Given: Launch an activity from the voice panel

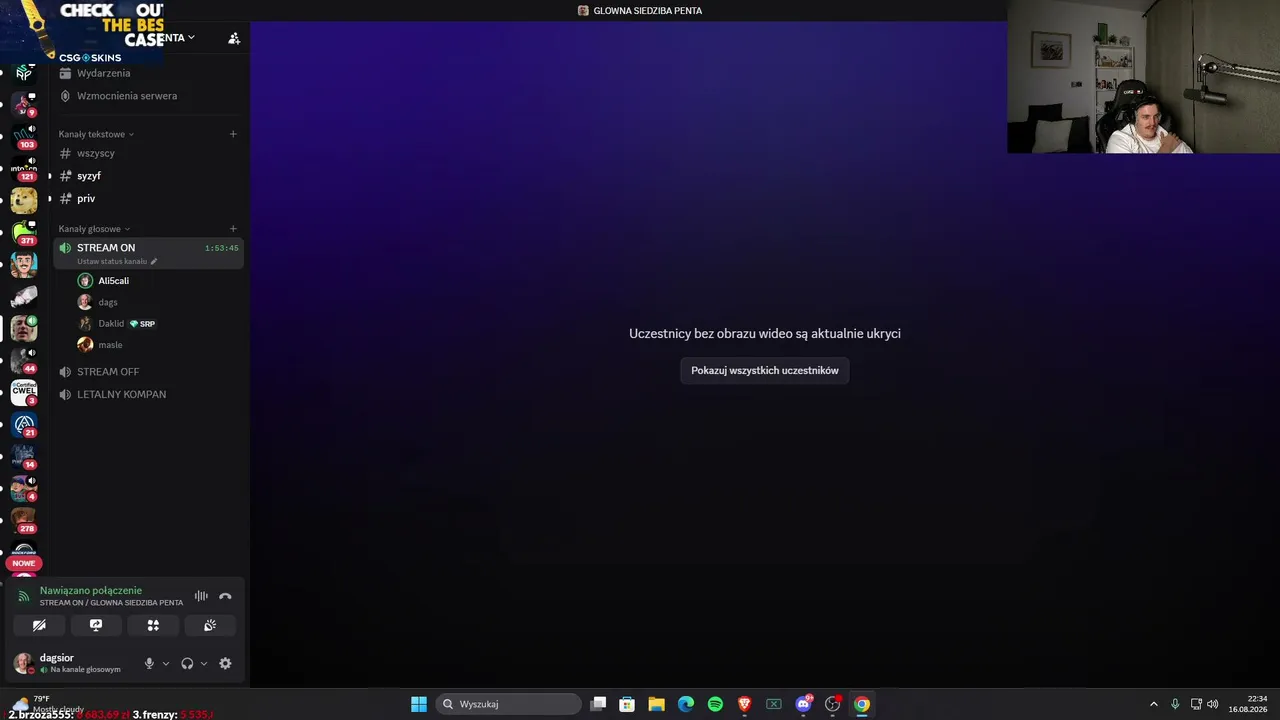Looking at the screenshot, I should tap(153, 625).
